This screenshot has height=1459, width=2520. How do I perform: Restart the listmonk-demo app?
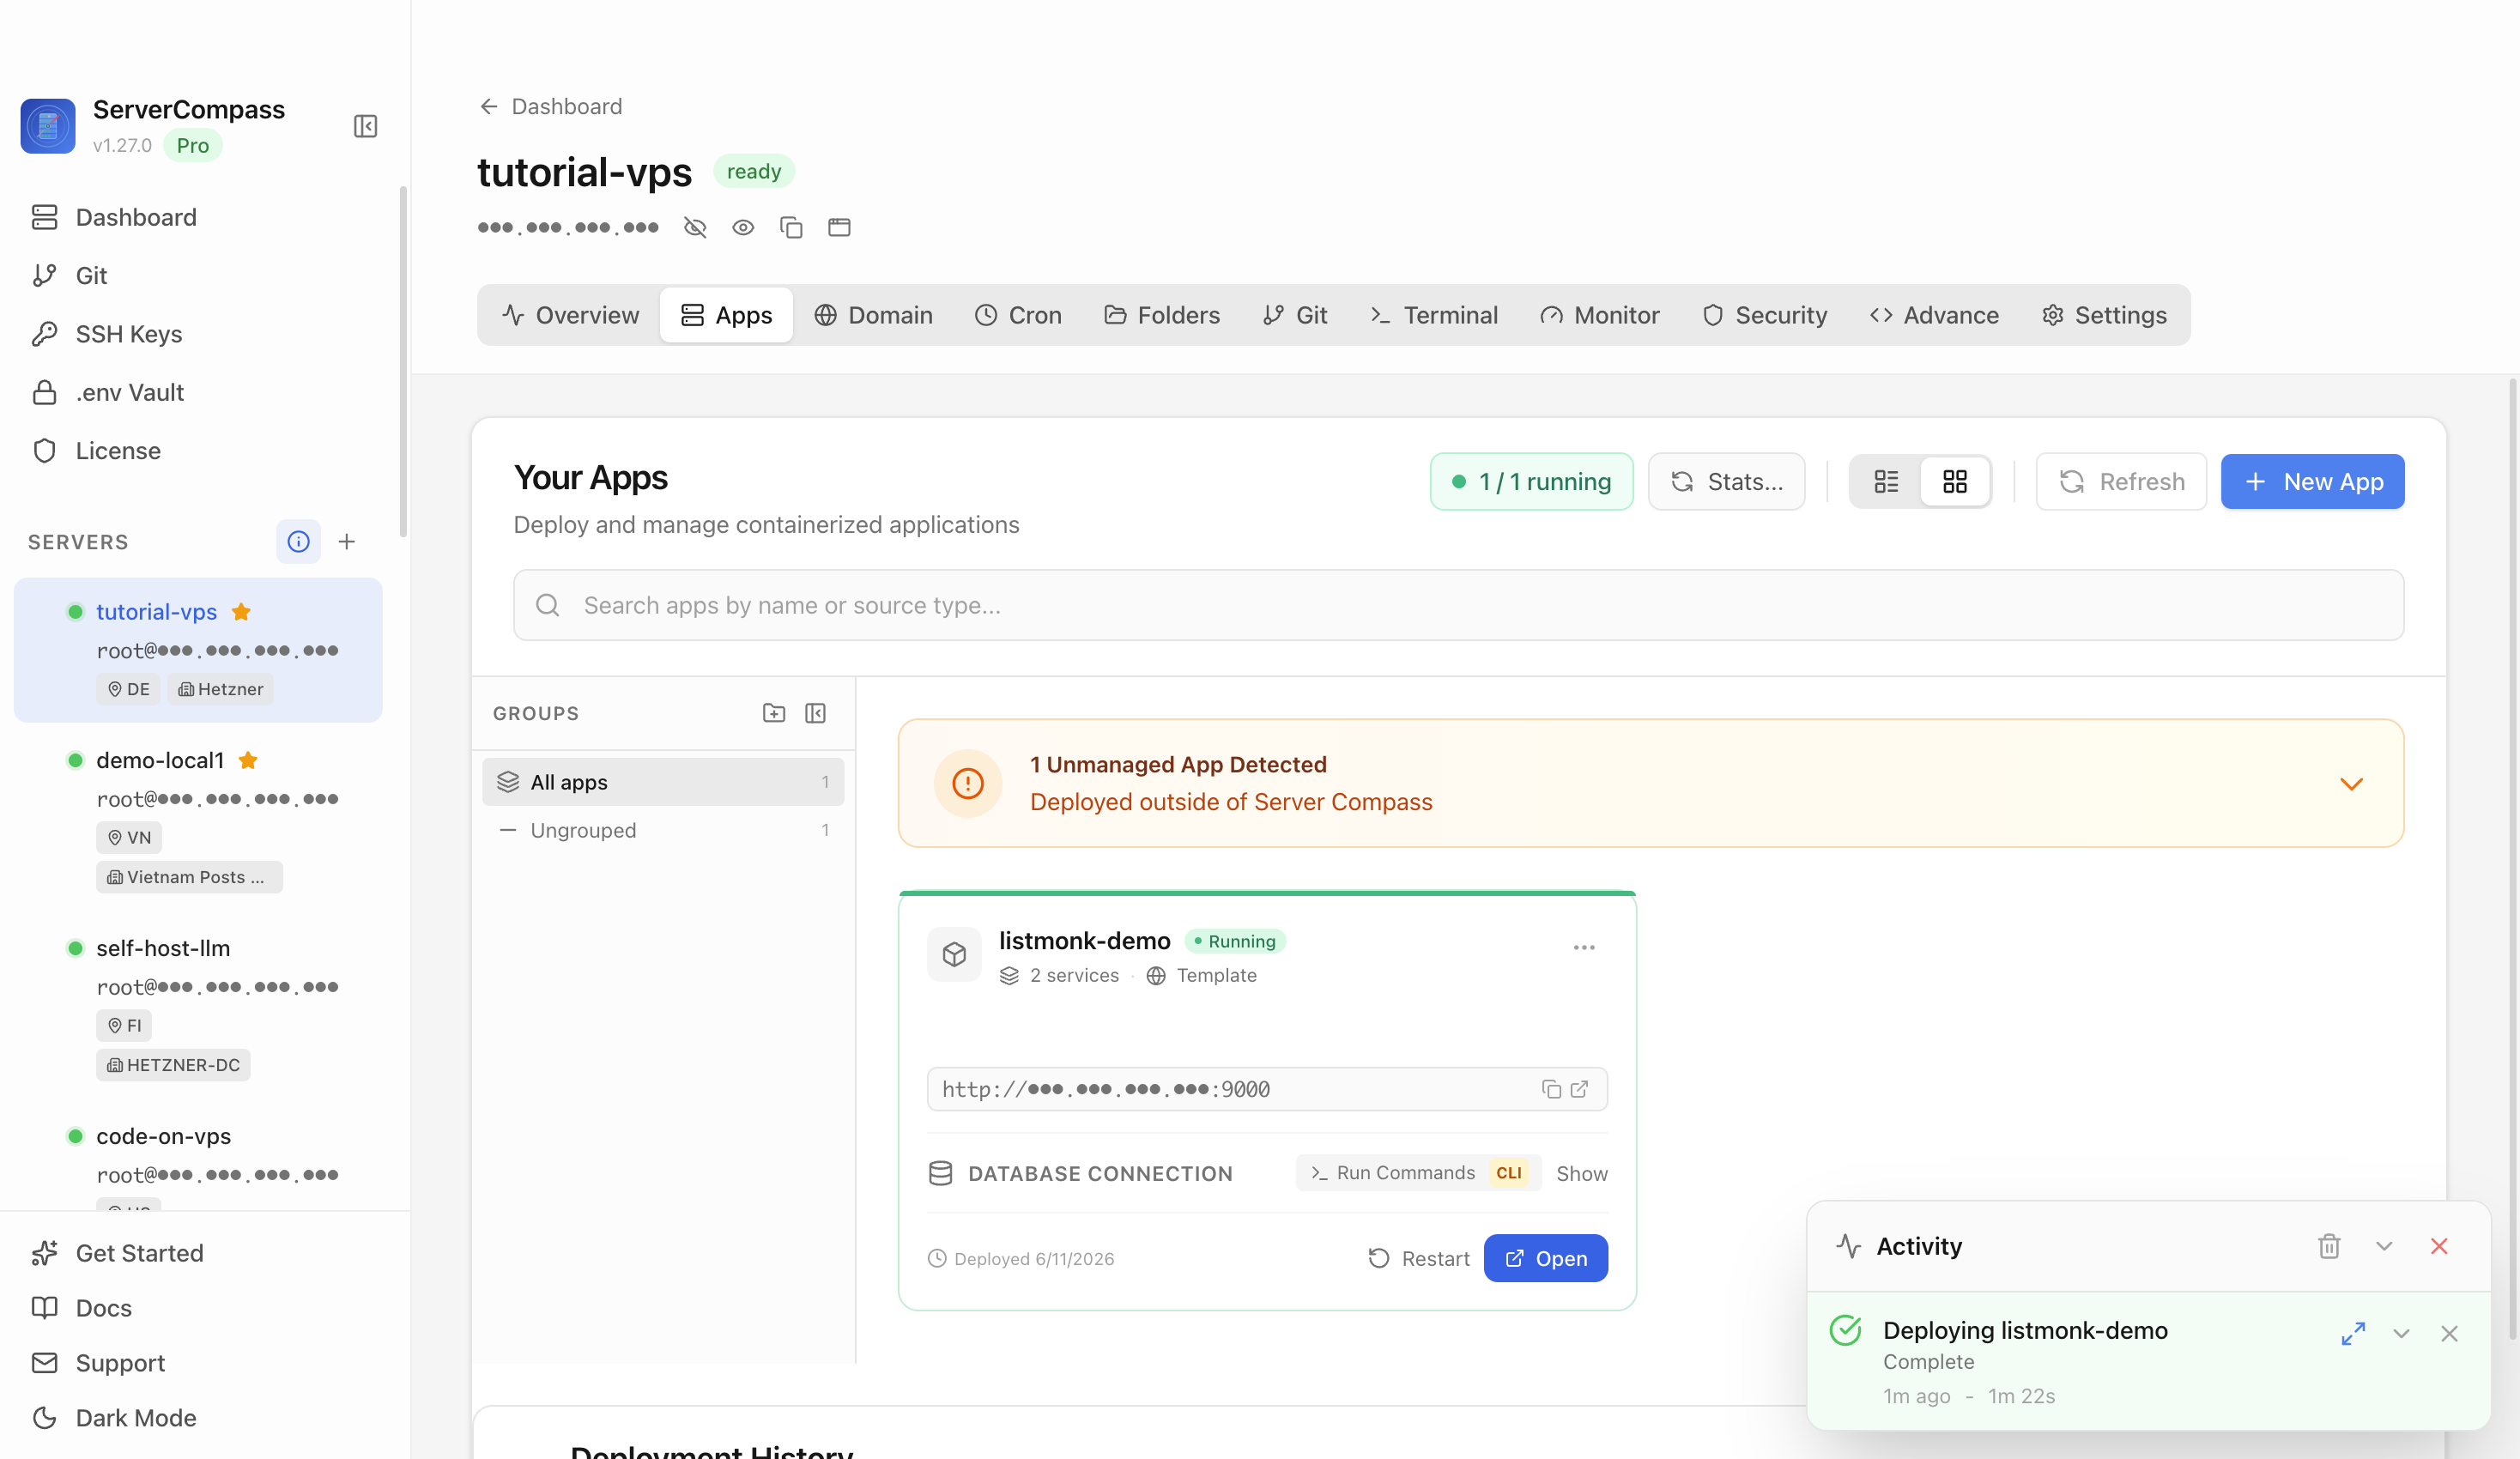click(x=1418, y=1258)
